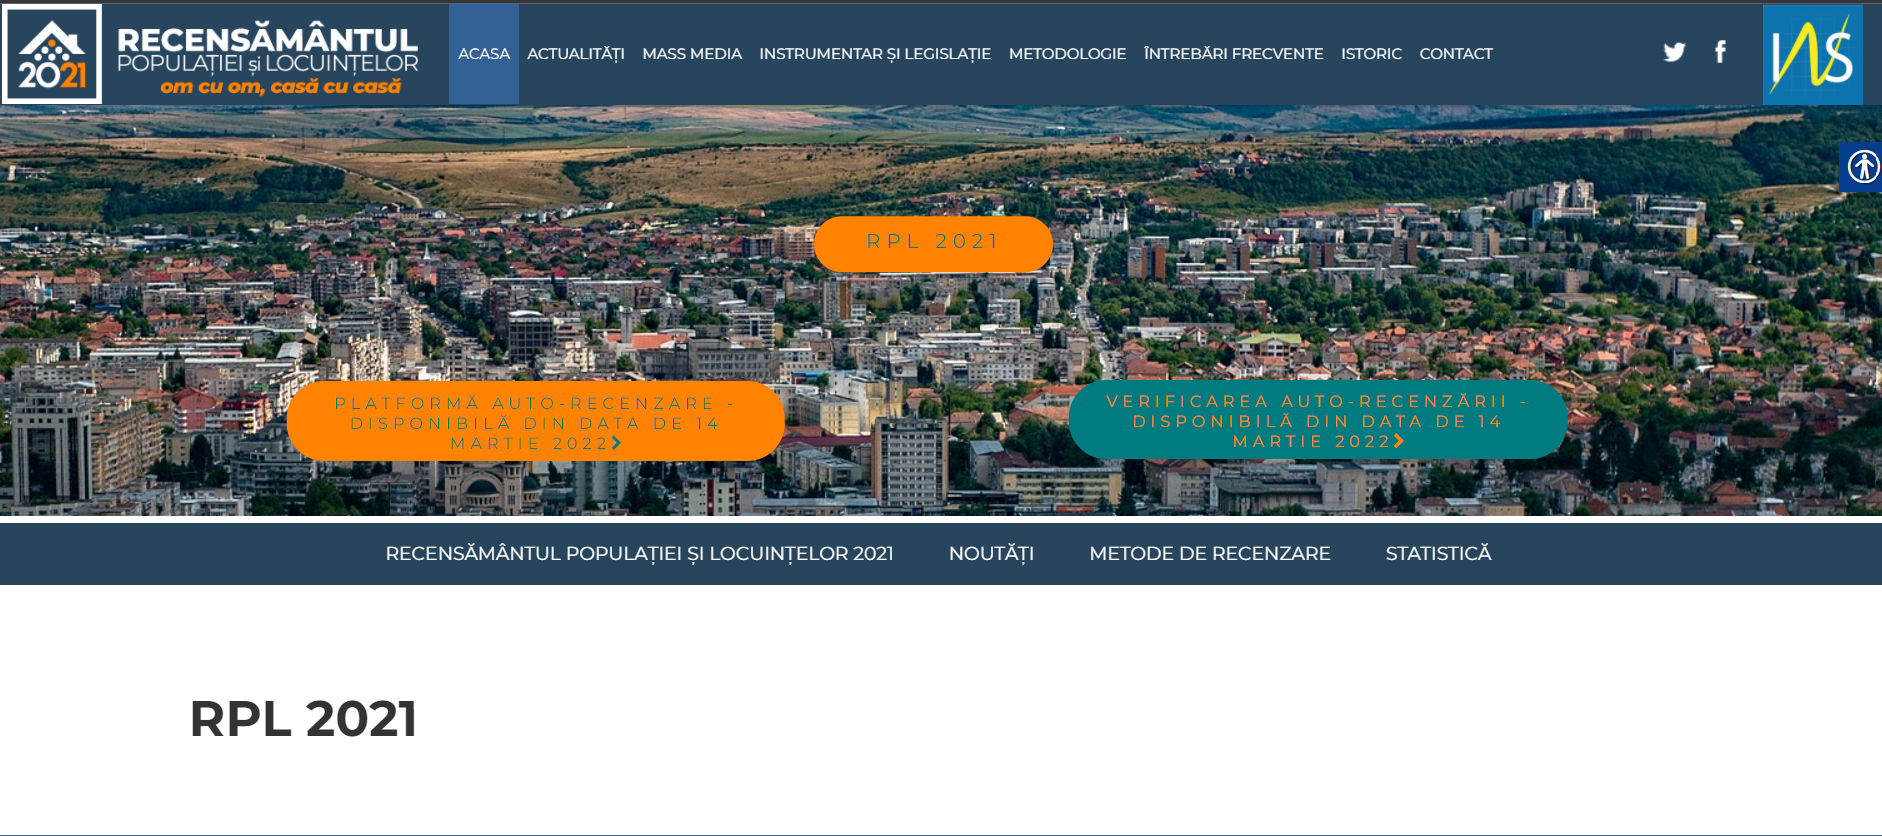Open the accessibility tools icon

pyautogui.click(x=1862, y=166)
